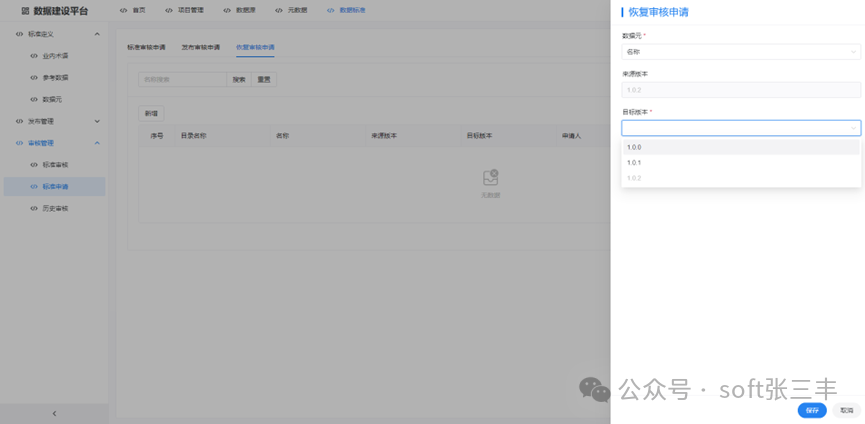Select the 恢复审核申请 tab

(x=255, y=47)
